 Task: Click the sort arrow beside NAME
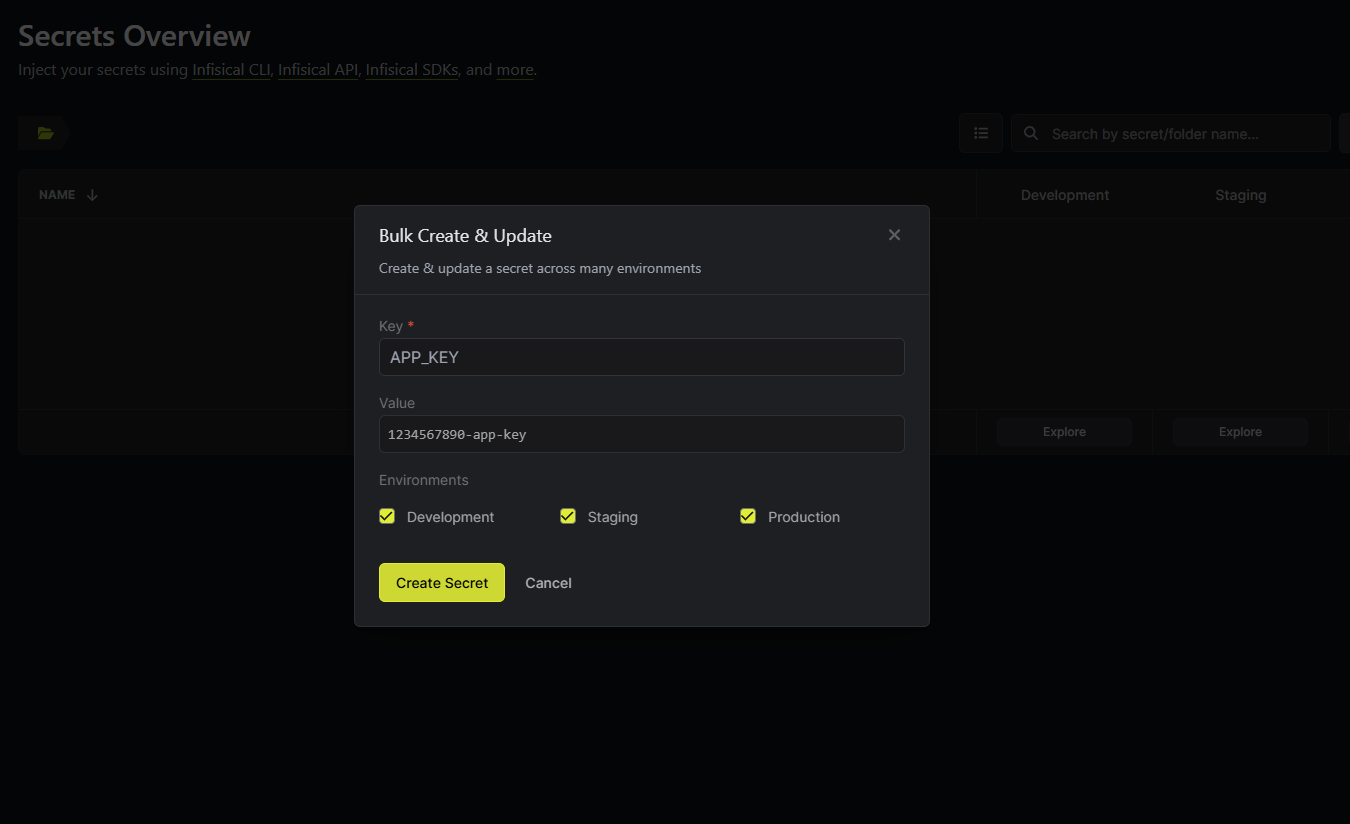pos(92,195)
